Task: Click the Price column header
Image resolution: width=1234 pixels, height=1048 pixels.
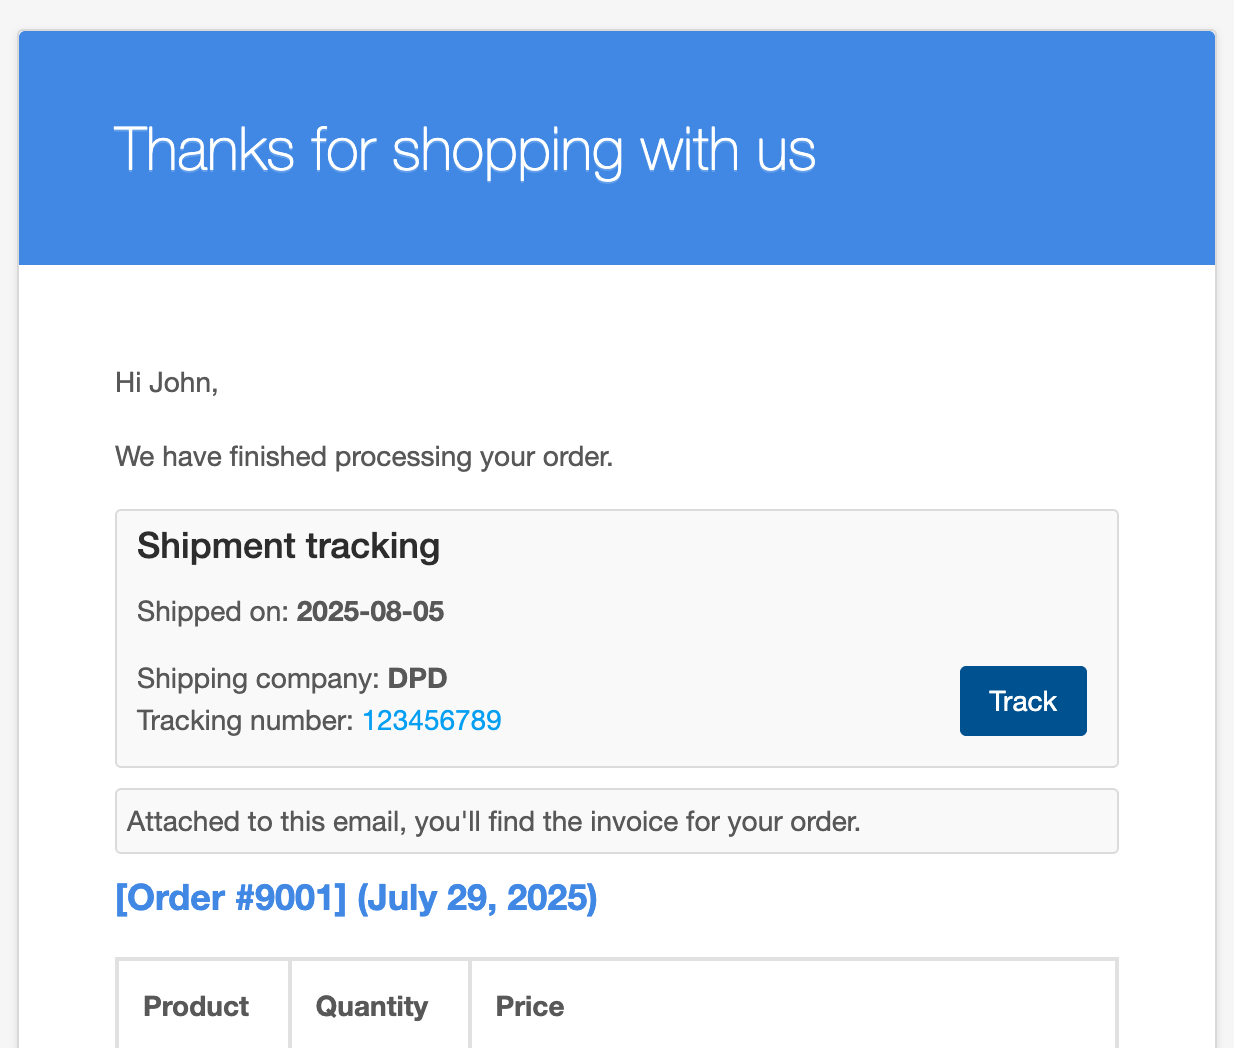Action: coord(530,1007)
